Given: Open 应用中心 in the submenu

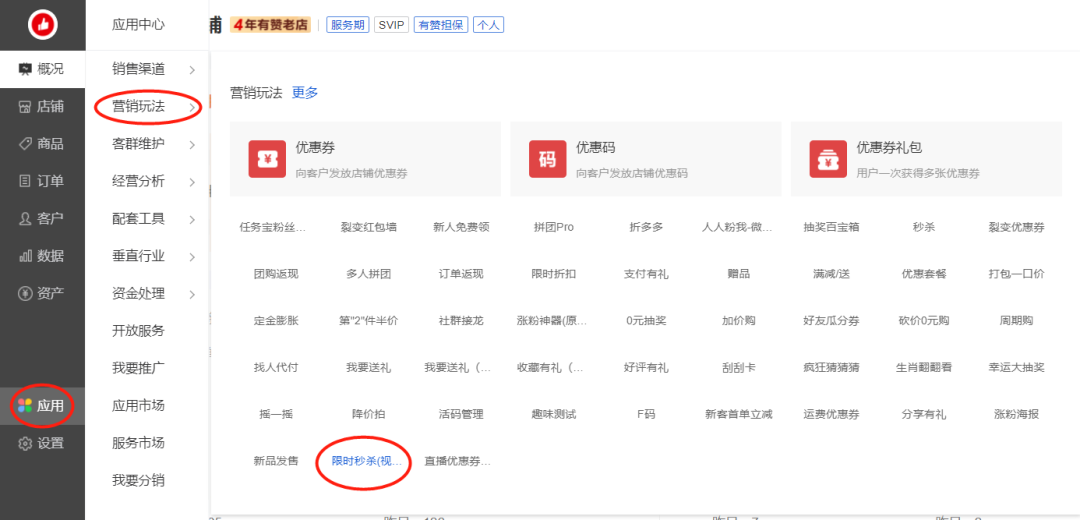Looking at the screenshot, I should 138,25.
